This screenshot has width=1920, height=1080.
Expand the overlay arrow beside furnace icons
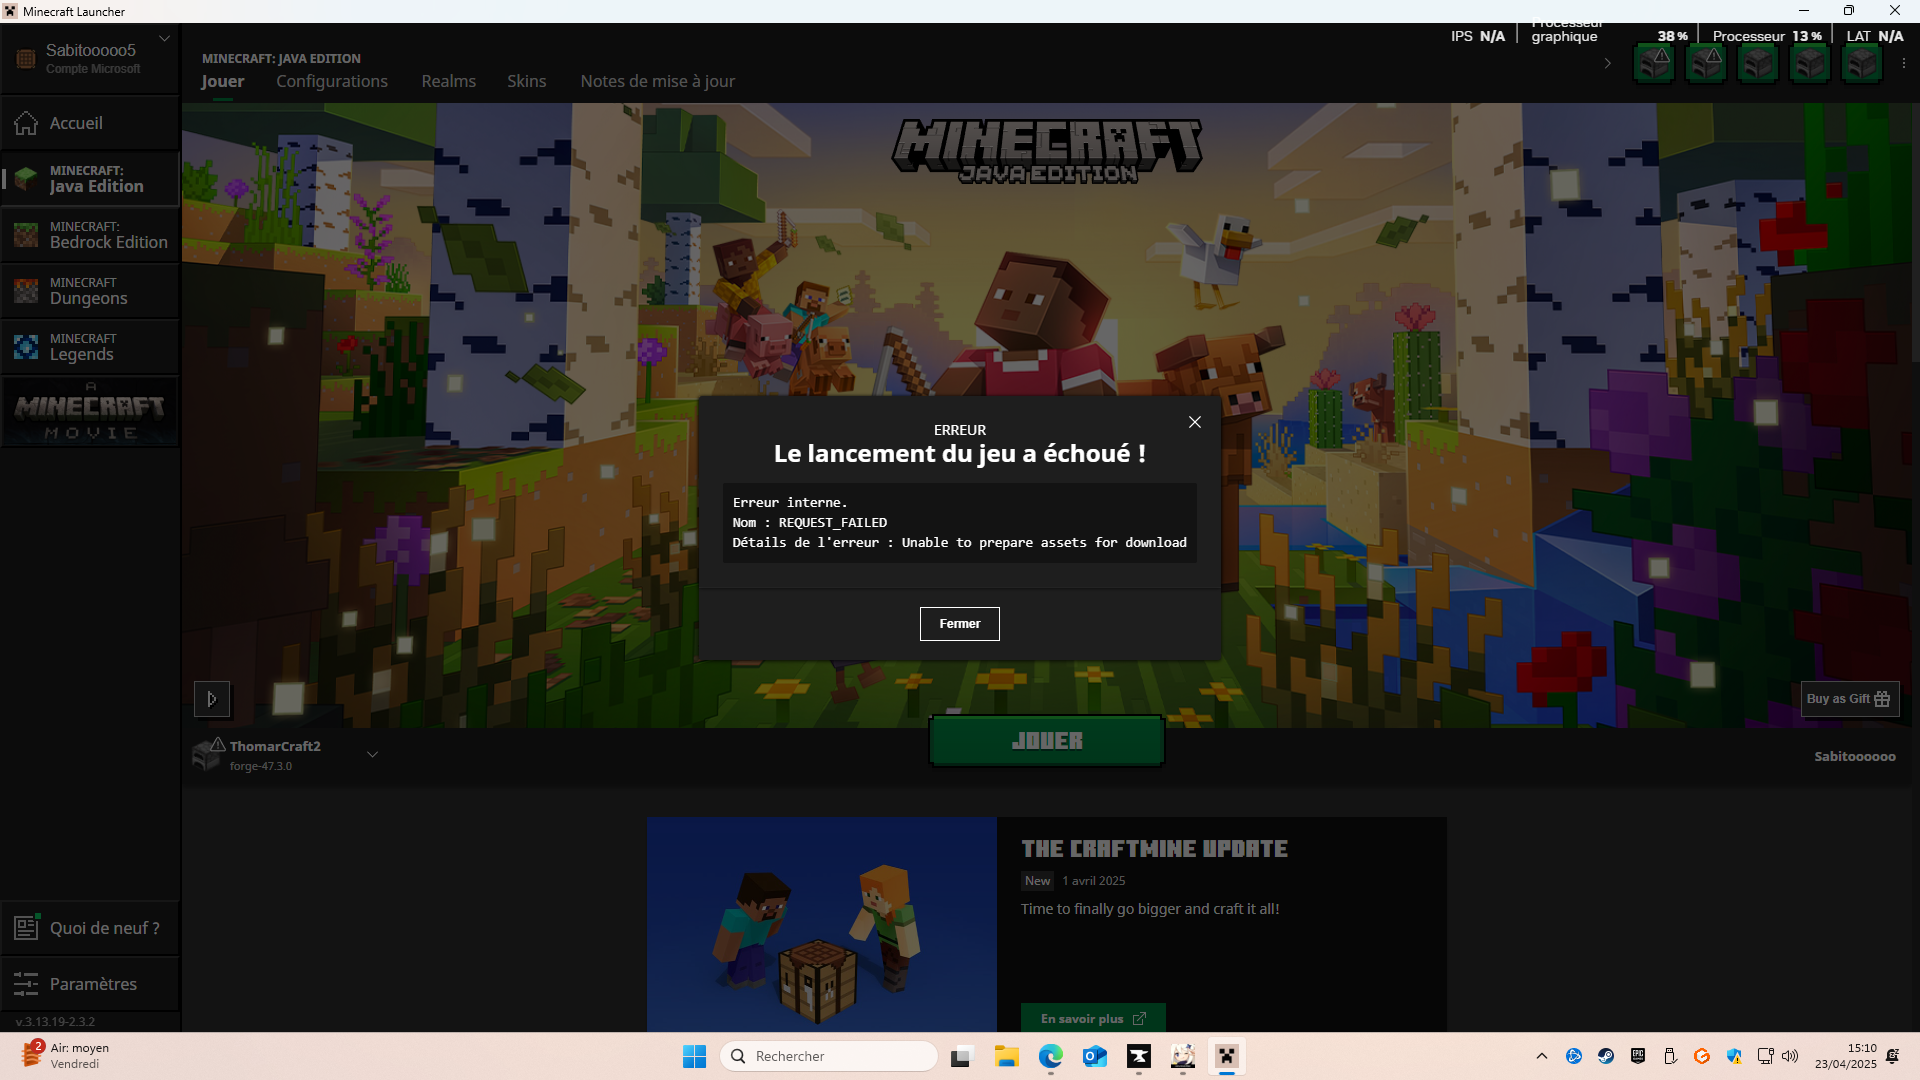pyautogui.click(x=1607, y=63)
